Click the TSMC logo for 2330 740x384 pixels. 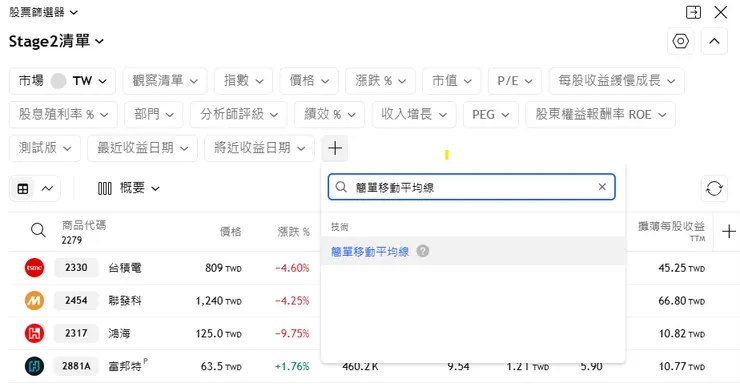pos(34,267)
